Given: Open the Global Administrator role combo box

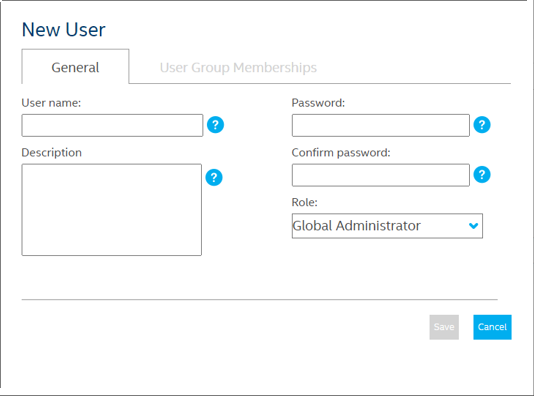Looking at the screenshot, I should pos(387,226).
